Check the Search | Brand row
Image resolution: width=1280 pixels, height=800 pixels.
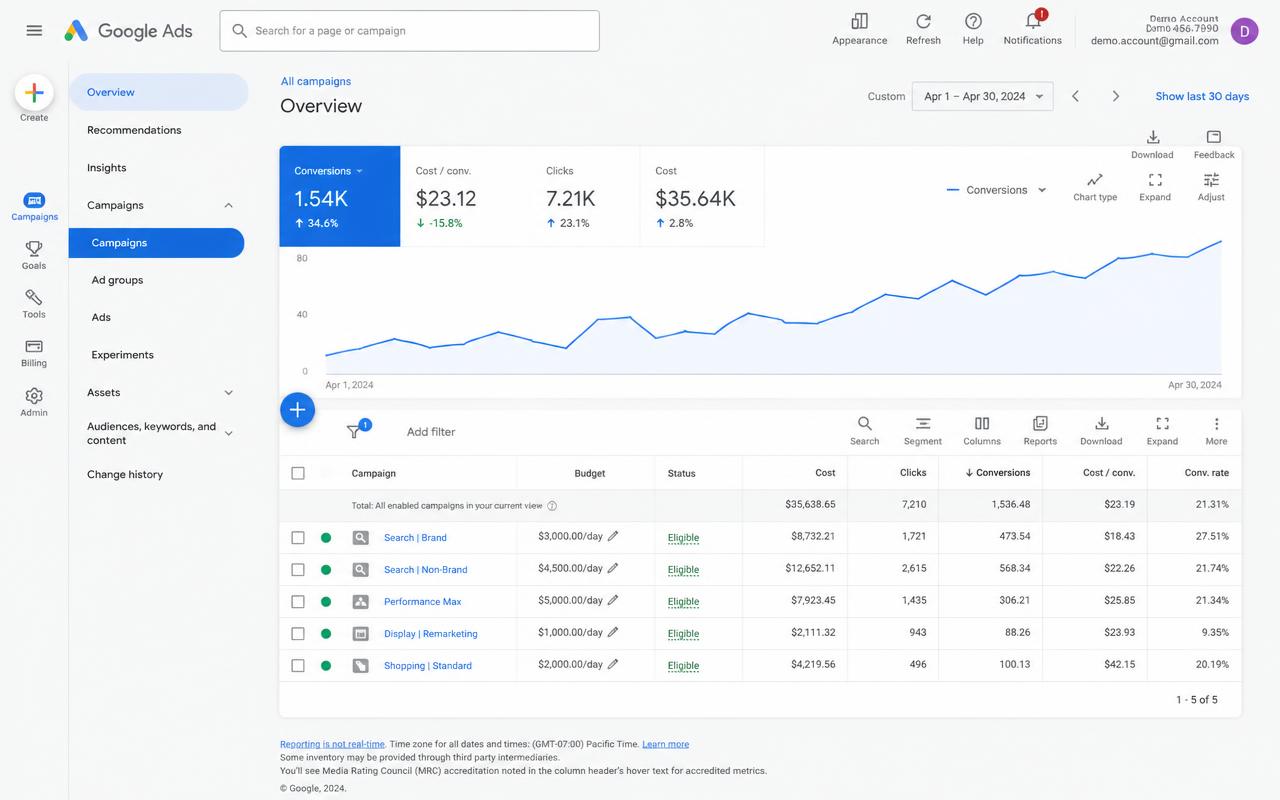(x=298, y=538)
